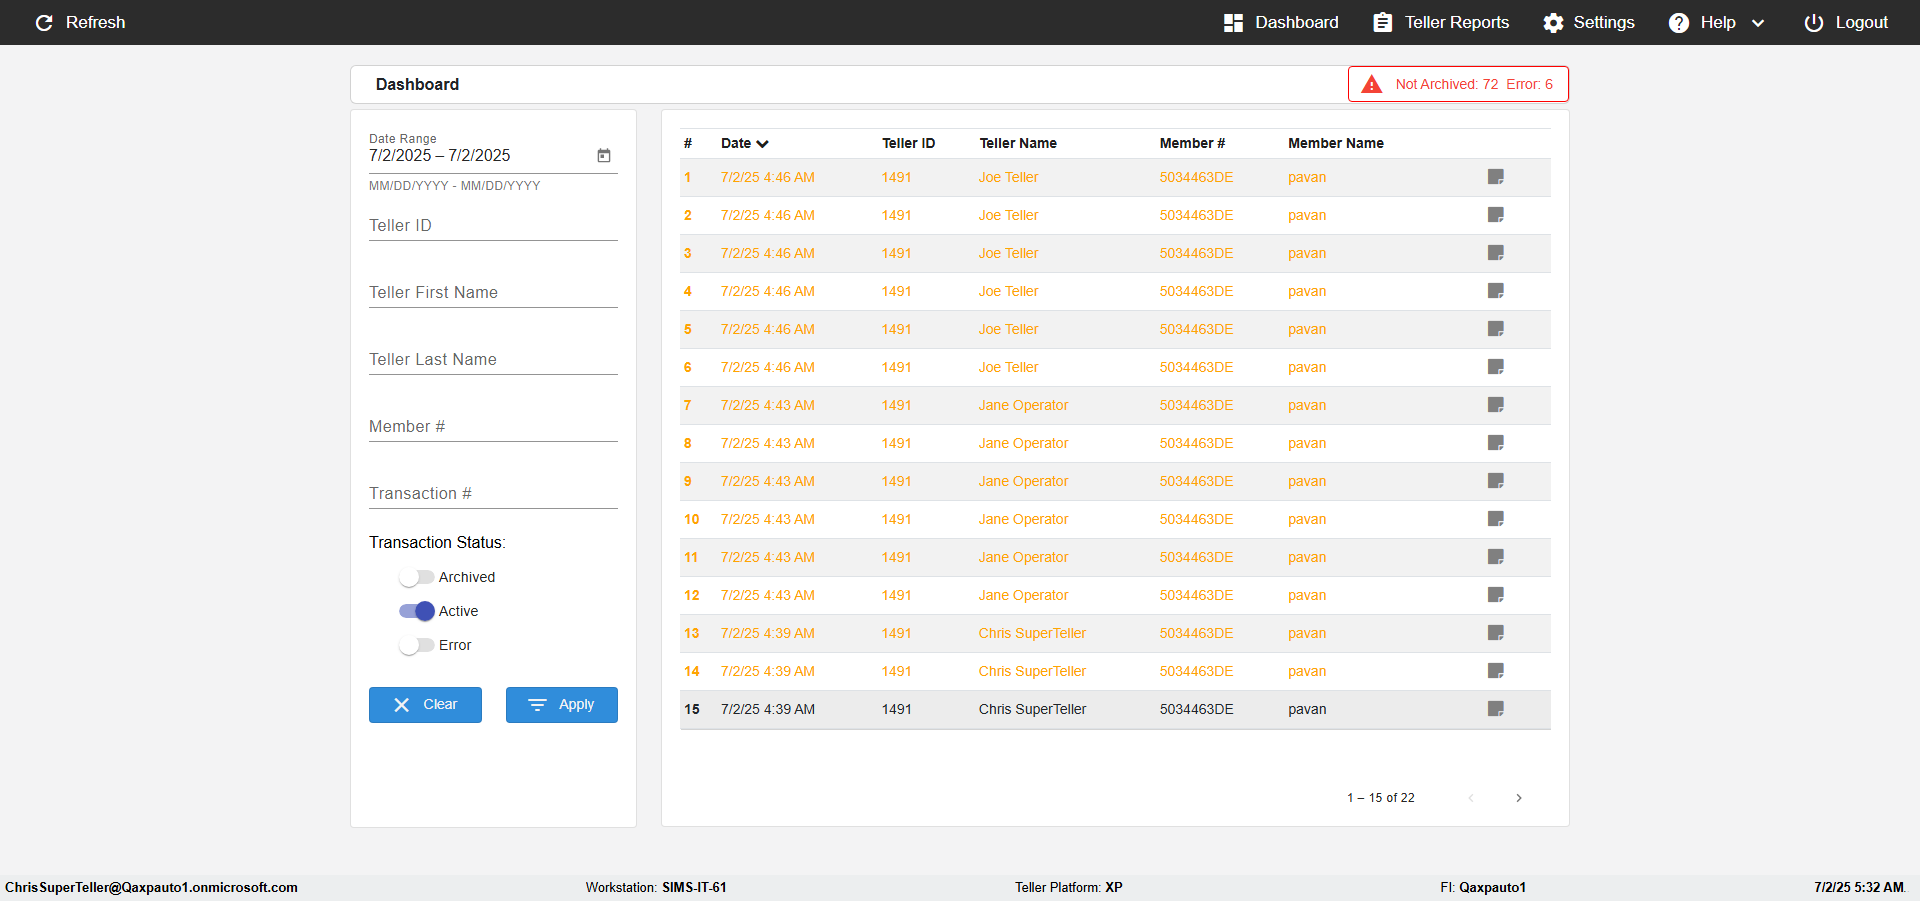1920x901 pixels.
Task: Open the Teller Reports menu item
Action: point(1441,22)
